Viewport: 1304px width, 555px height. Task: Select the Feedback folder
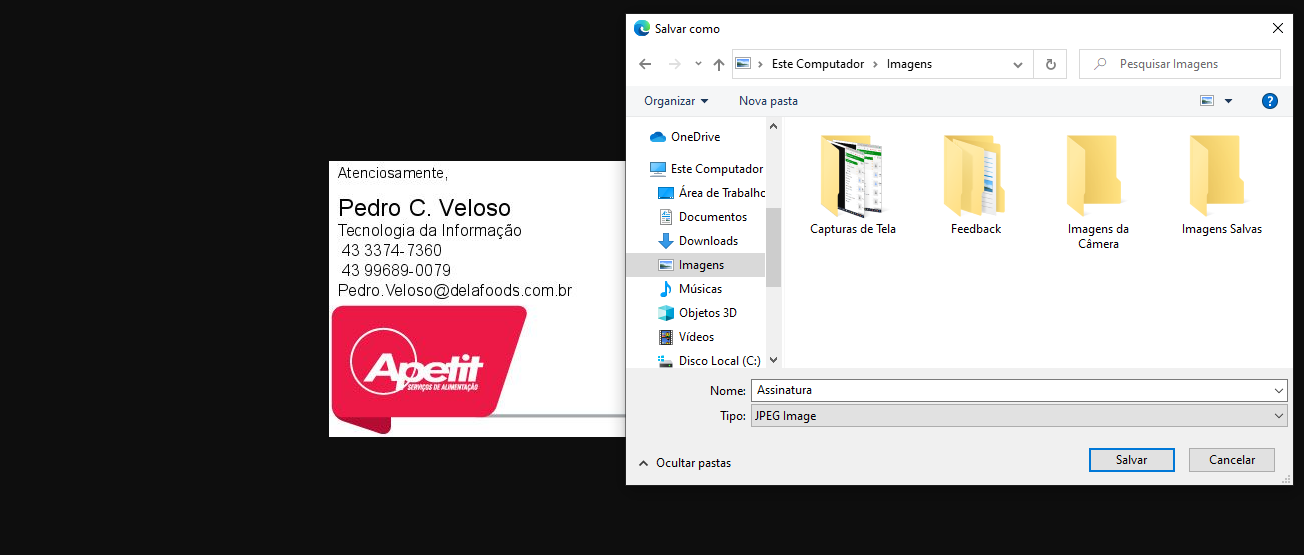click(975, 187)
